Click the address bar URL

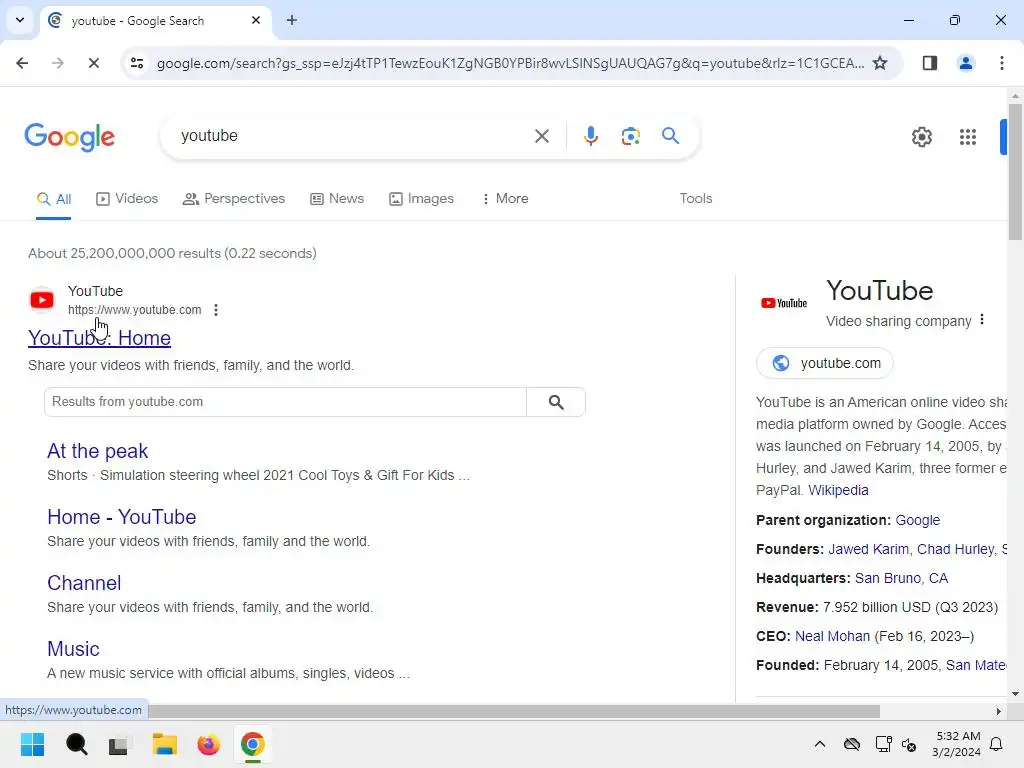click(x=510, y=63)
